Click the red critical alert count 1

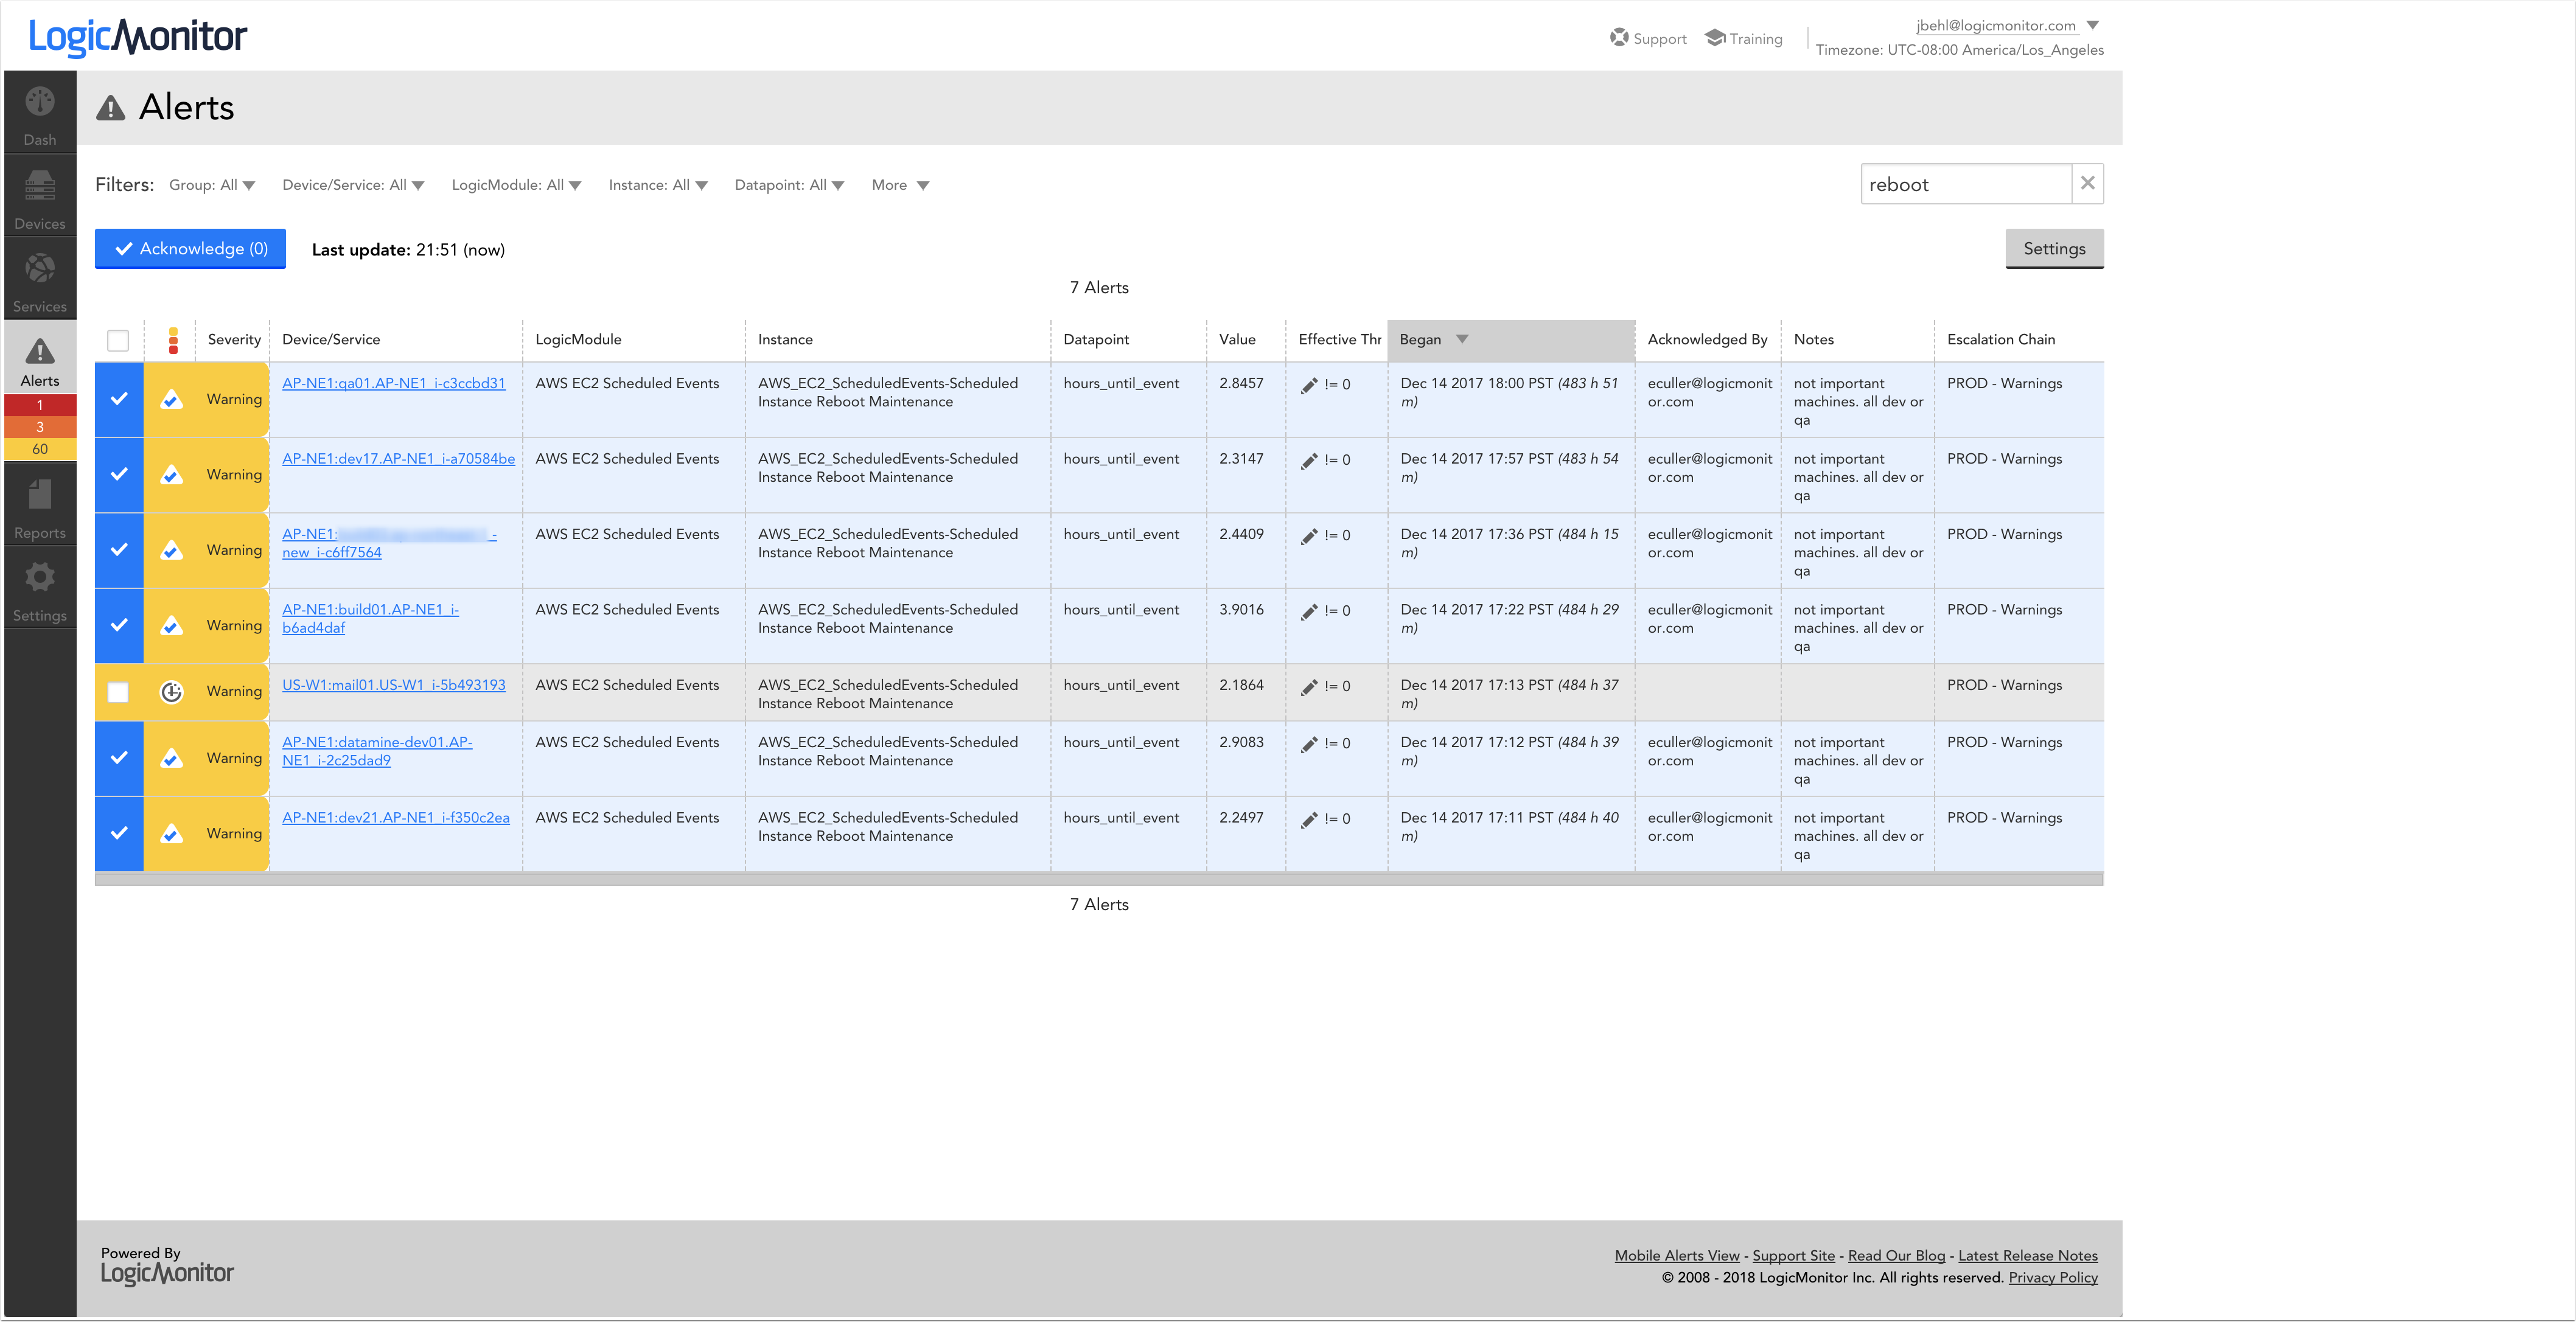40,406
